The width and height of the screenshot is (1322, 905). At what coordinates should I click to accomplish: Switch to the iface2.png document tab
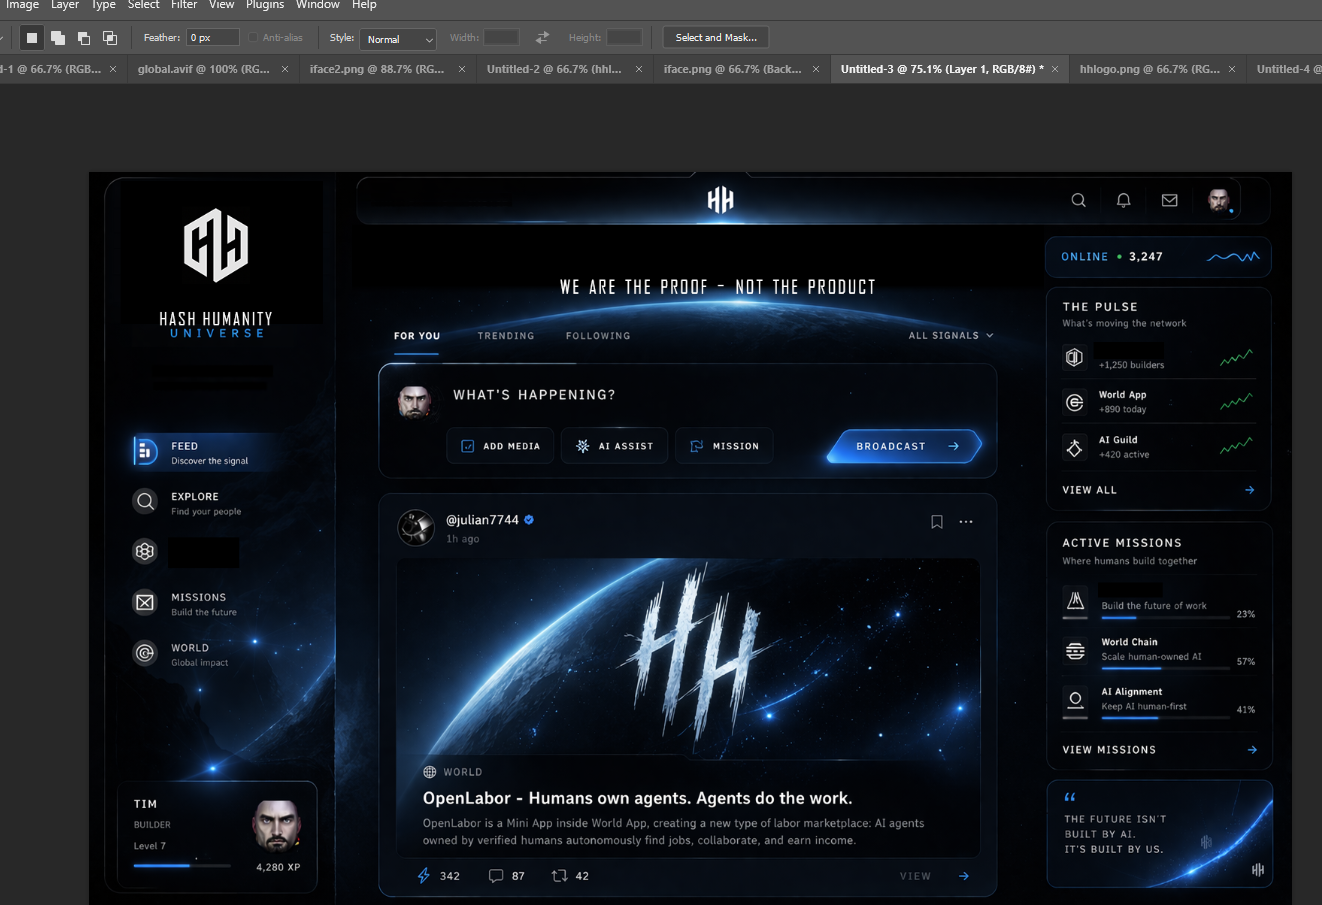(x=377, y=69)
